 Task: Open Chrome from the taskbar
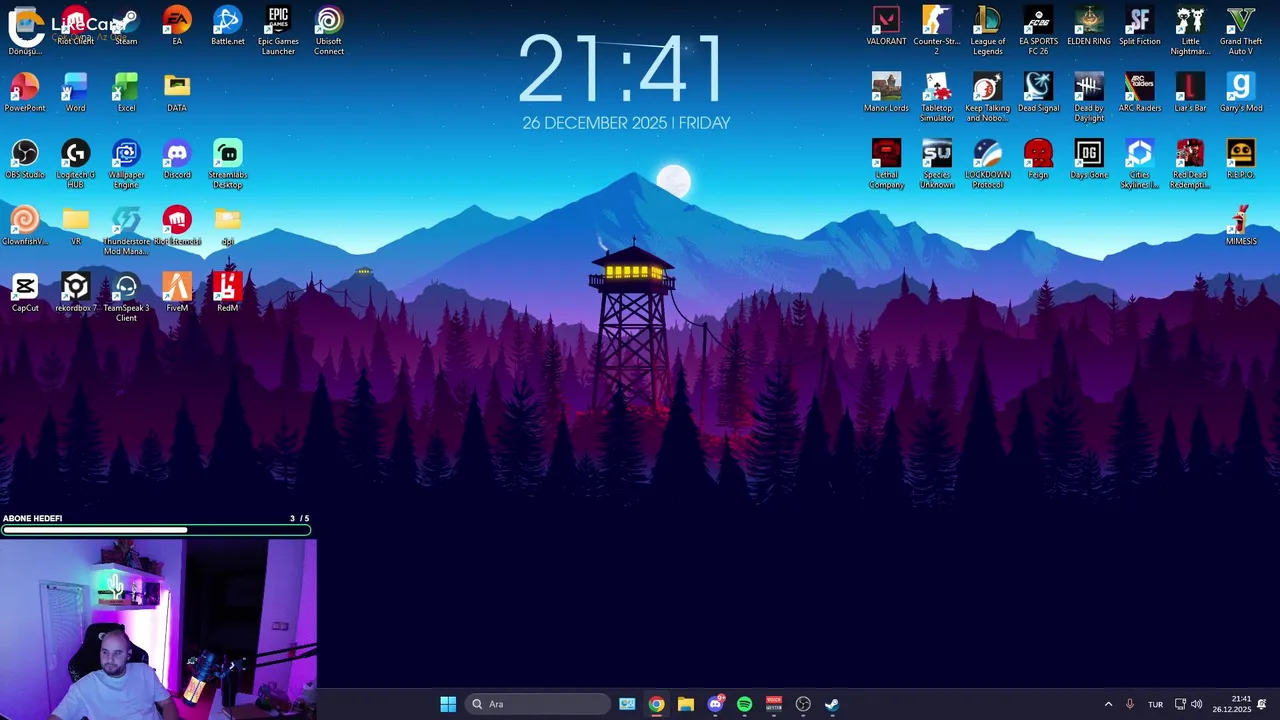click(x=656, y=704)
